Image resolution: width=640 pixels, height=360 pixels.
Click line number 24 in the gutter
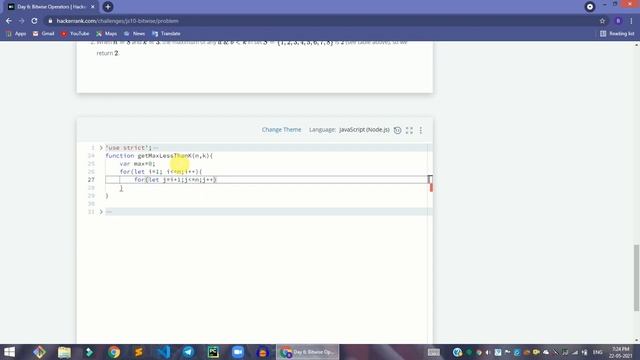(x=91, y=156)
